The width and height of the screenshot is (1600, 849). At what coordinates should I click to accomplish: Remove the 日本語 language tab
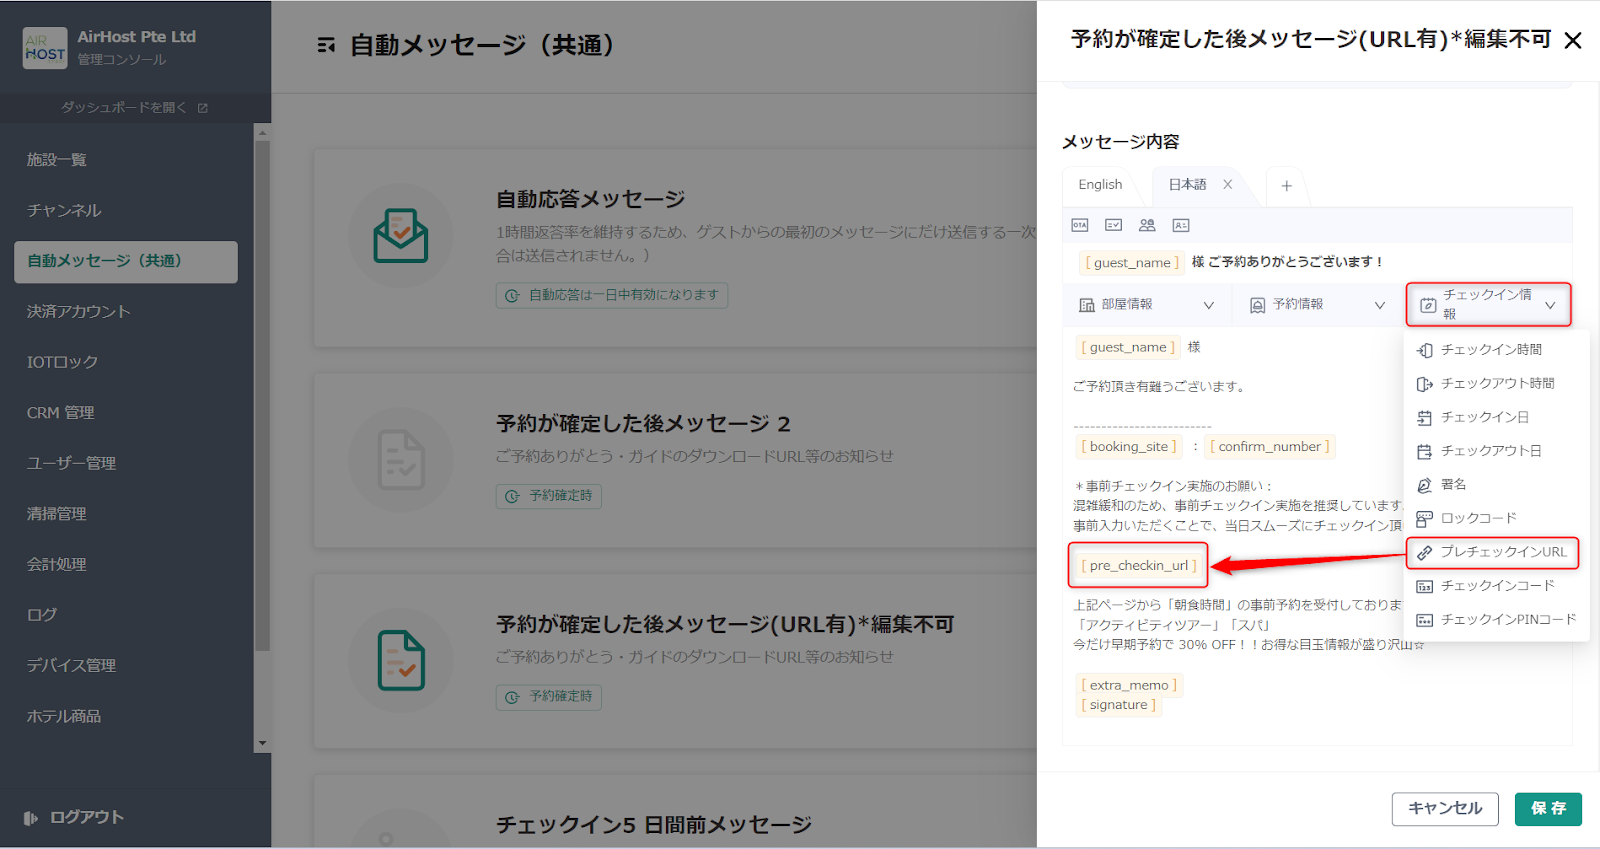point(1227,184)
